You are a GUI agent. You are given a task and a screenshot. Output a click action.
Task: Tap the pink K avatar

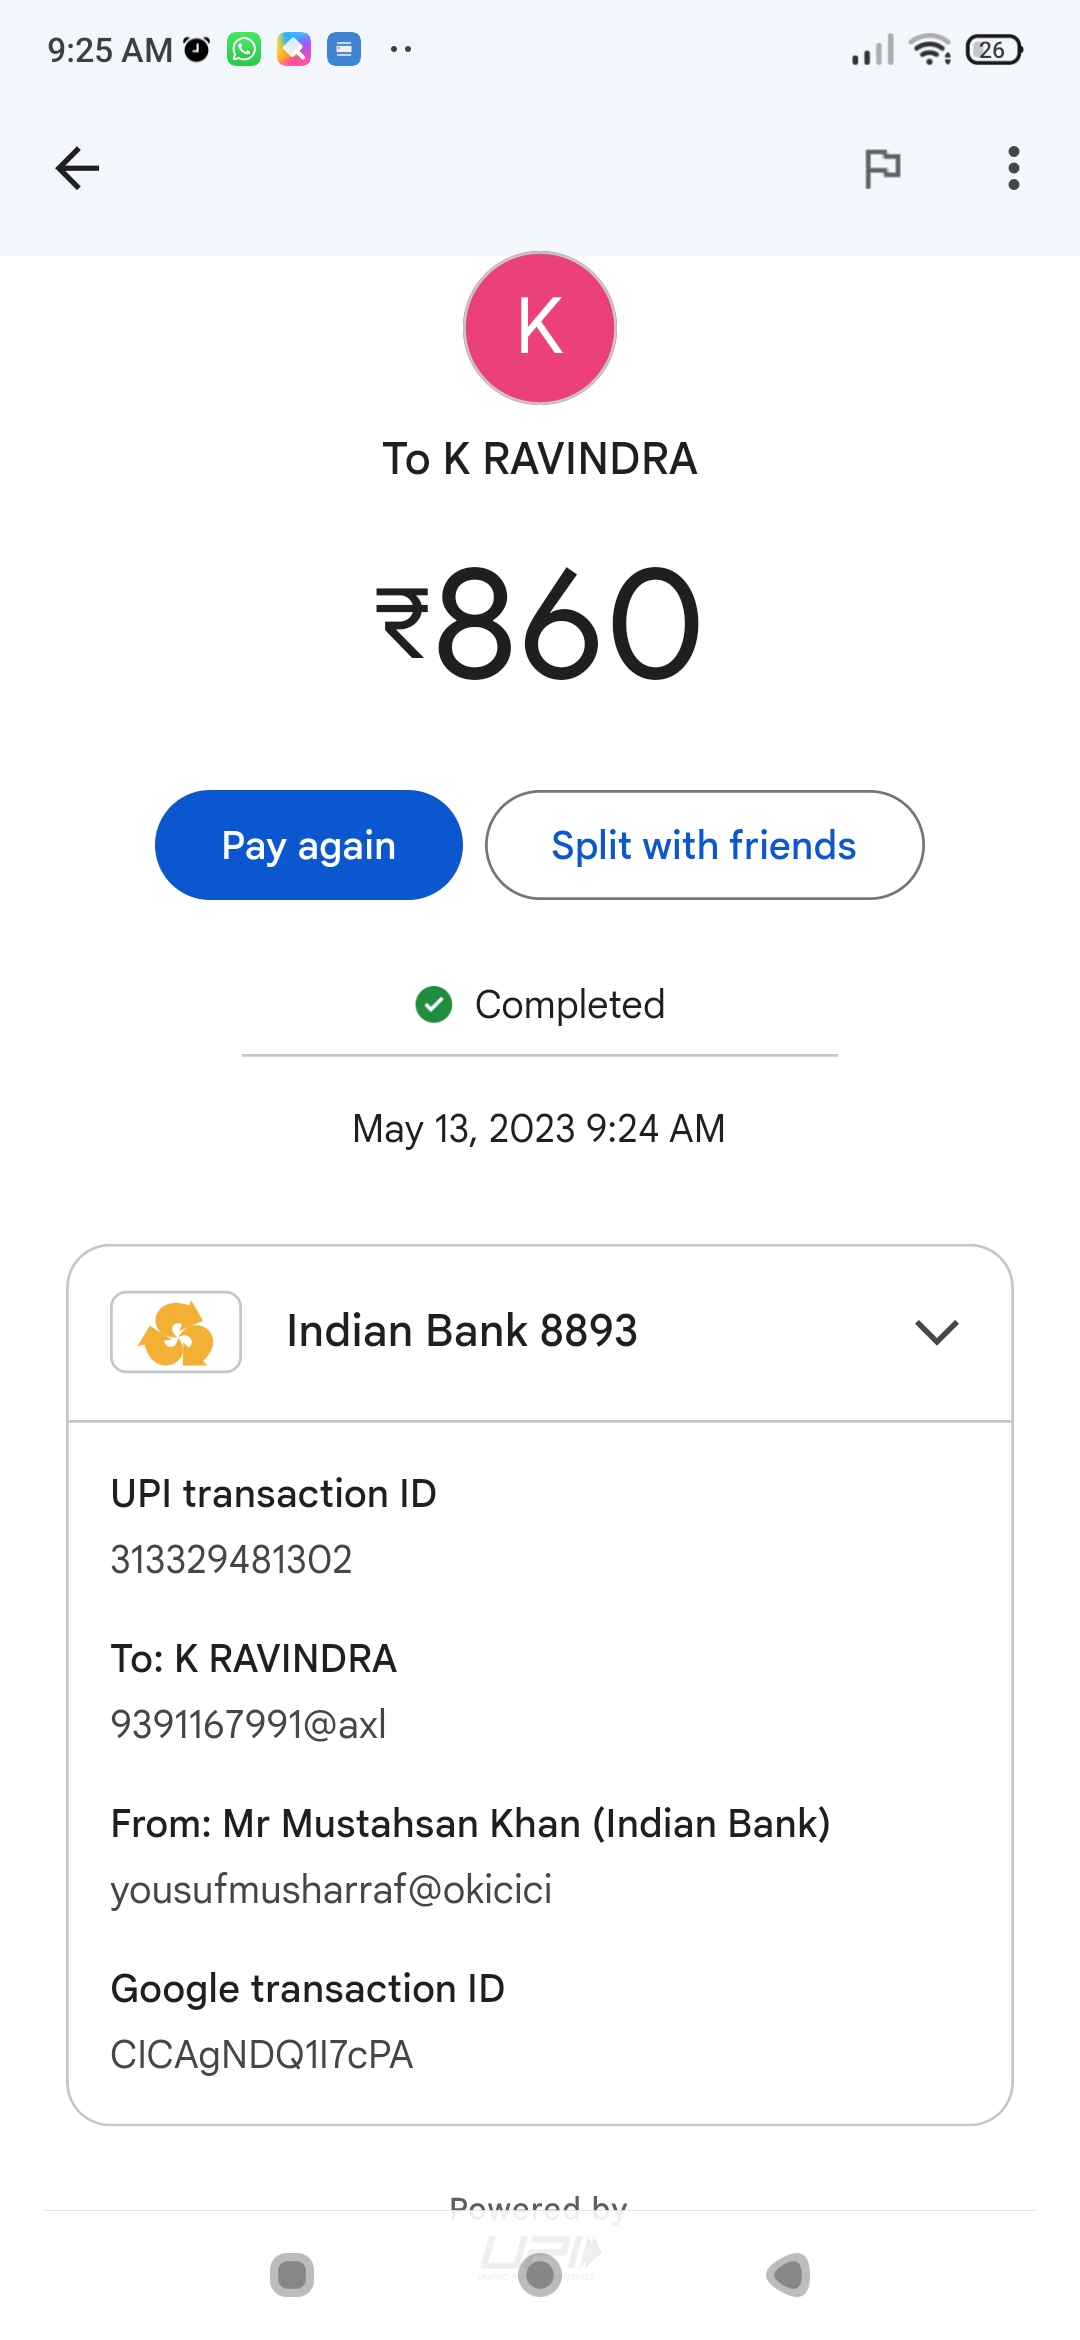coord(540,328)
